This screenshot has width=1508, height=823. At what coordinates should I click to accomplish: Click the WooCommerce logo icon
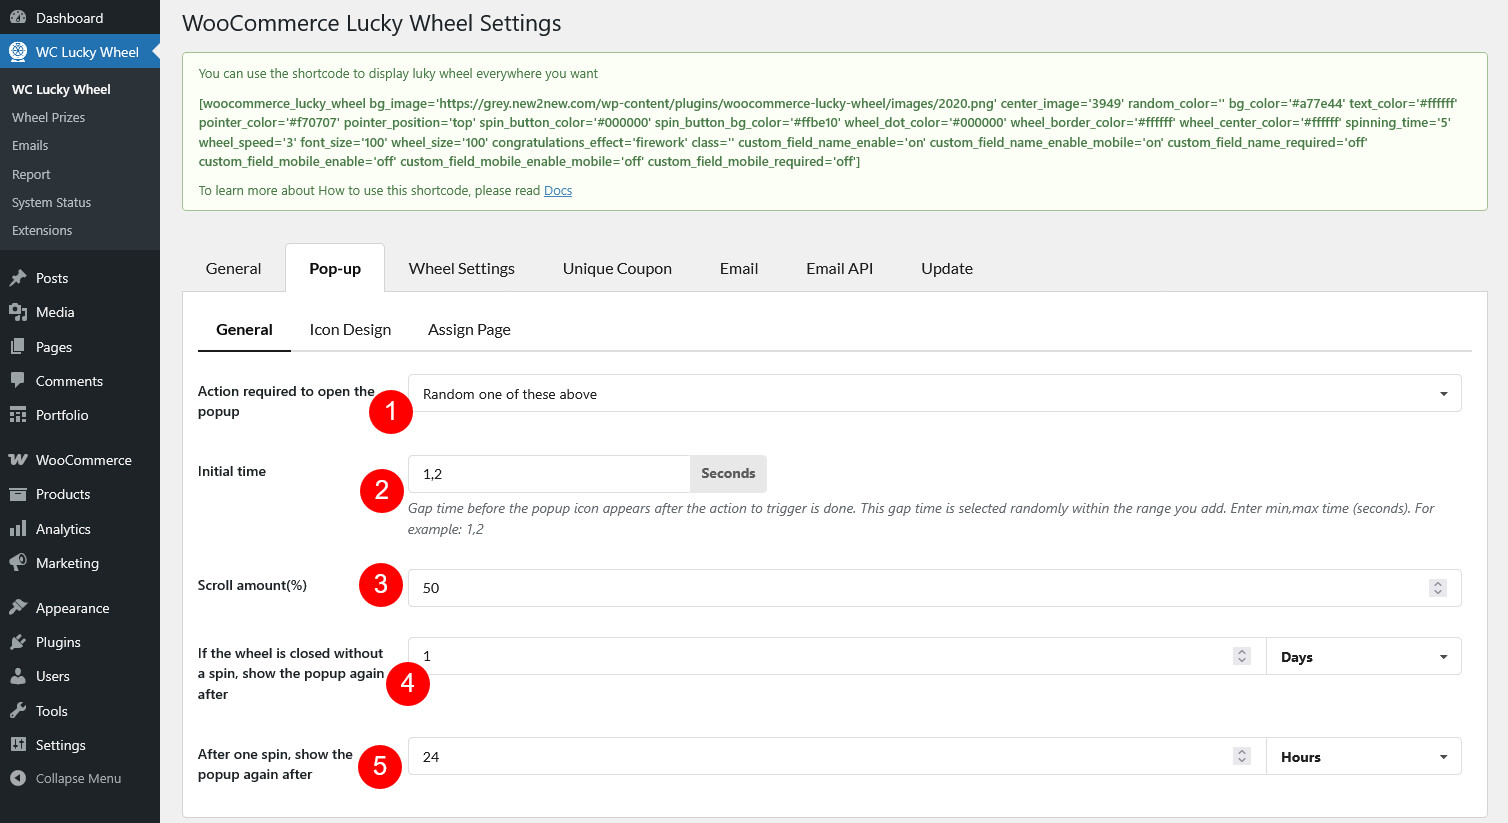click(x=18, y=460)
